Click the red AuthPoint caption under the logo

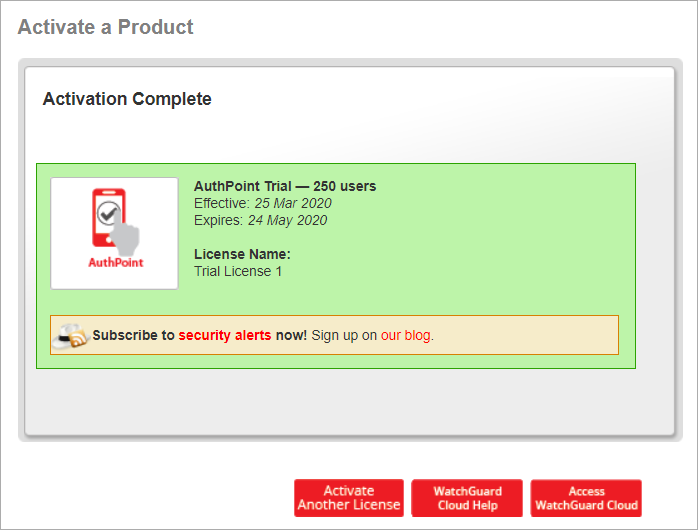click(x=116, y=263)
